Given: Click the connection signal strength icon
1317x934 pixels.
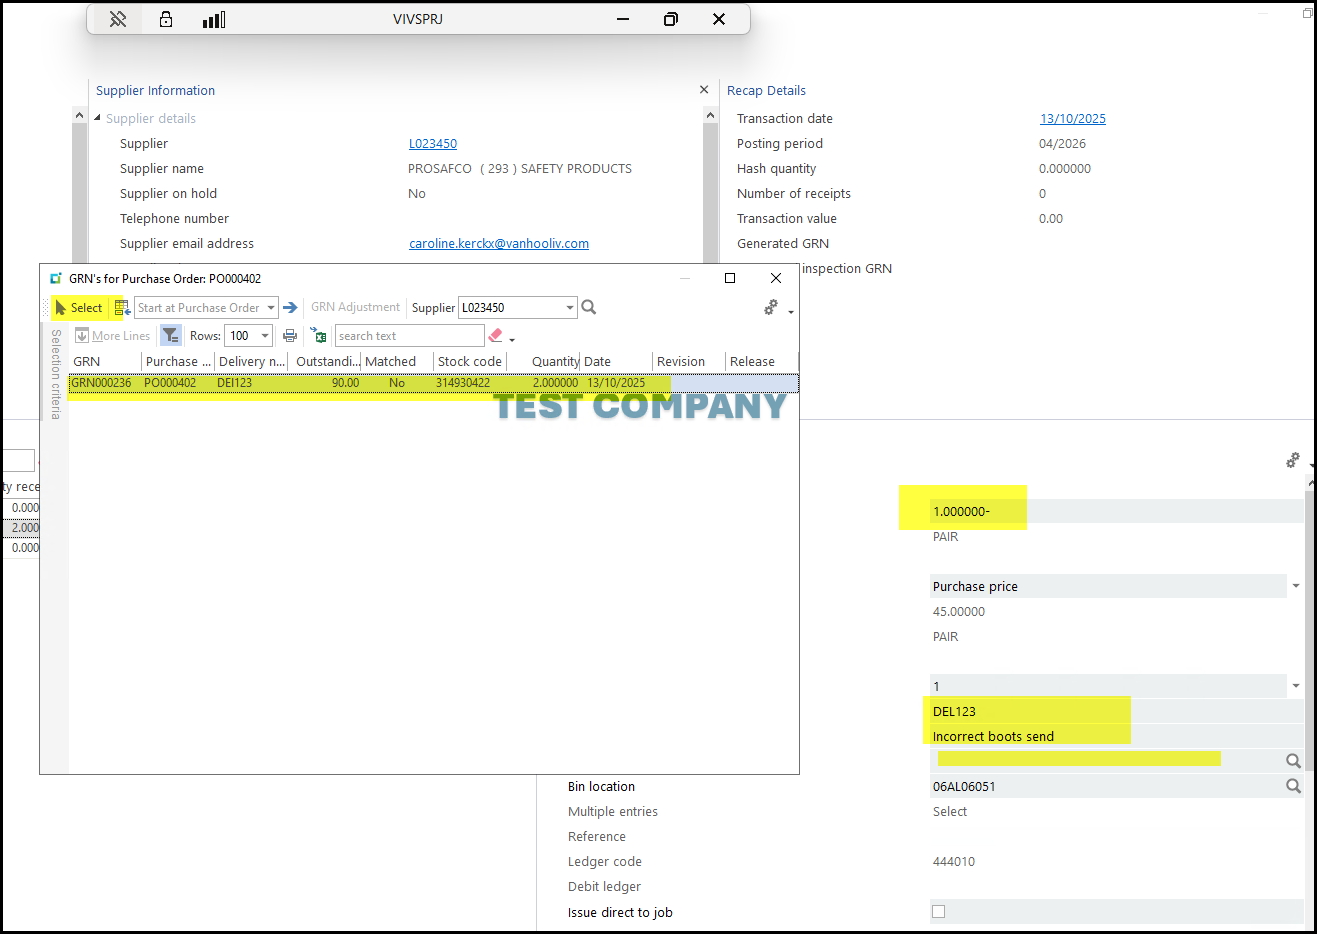Looking at the screenshot, I should [x=214, y=19].
